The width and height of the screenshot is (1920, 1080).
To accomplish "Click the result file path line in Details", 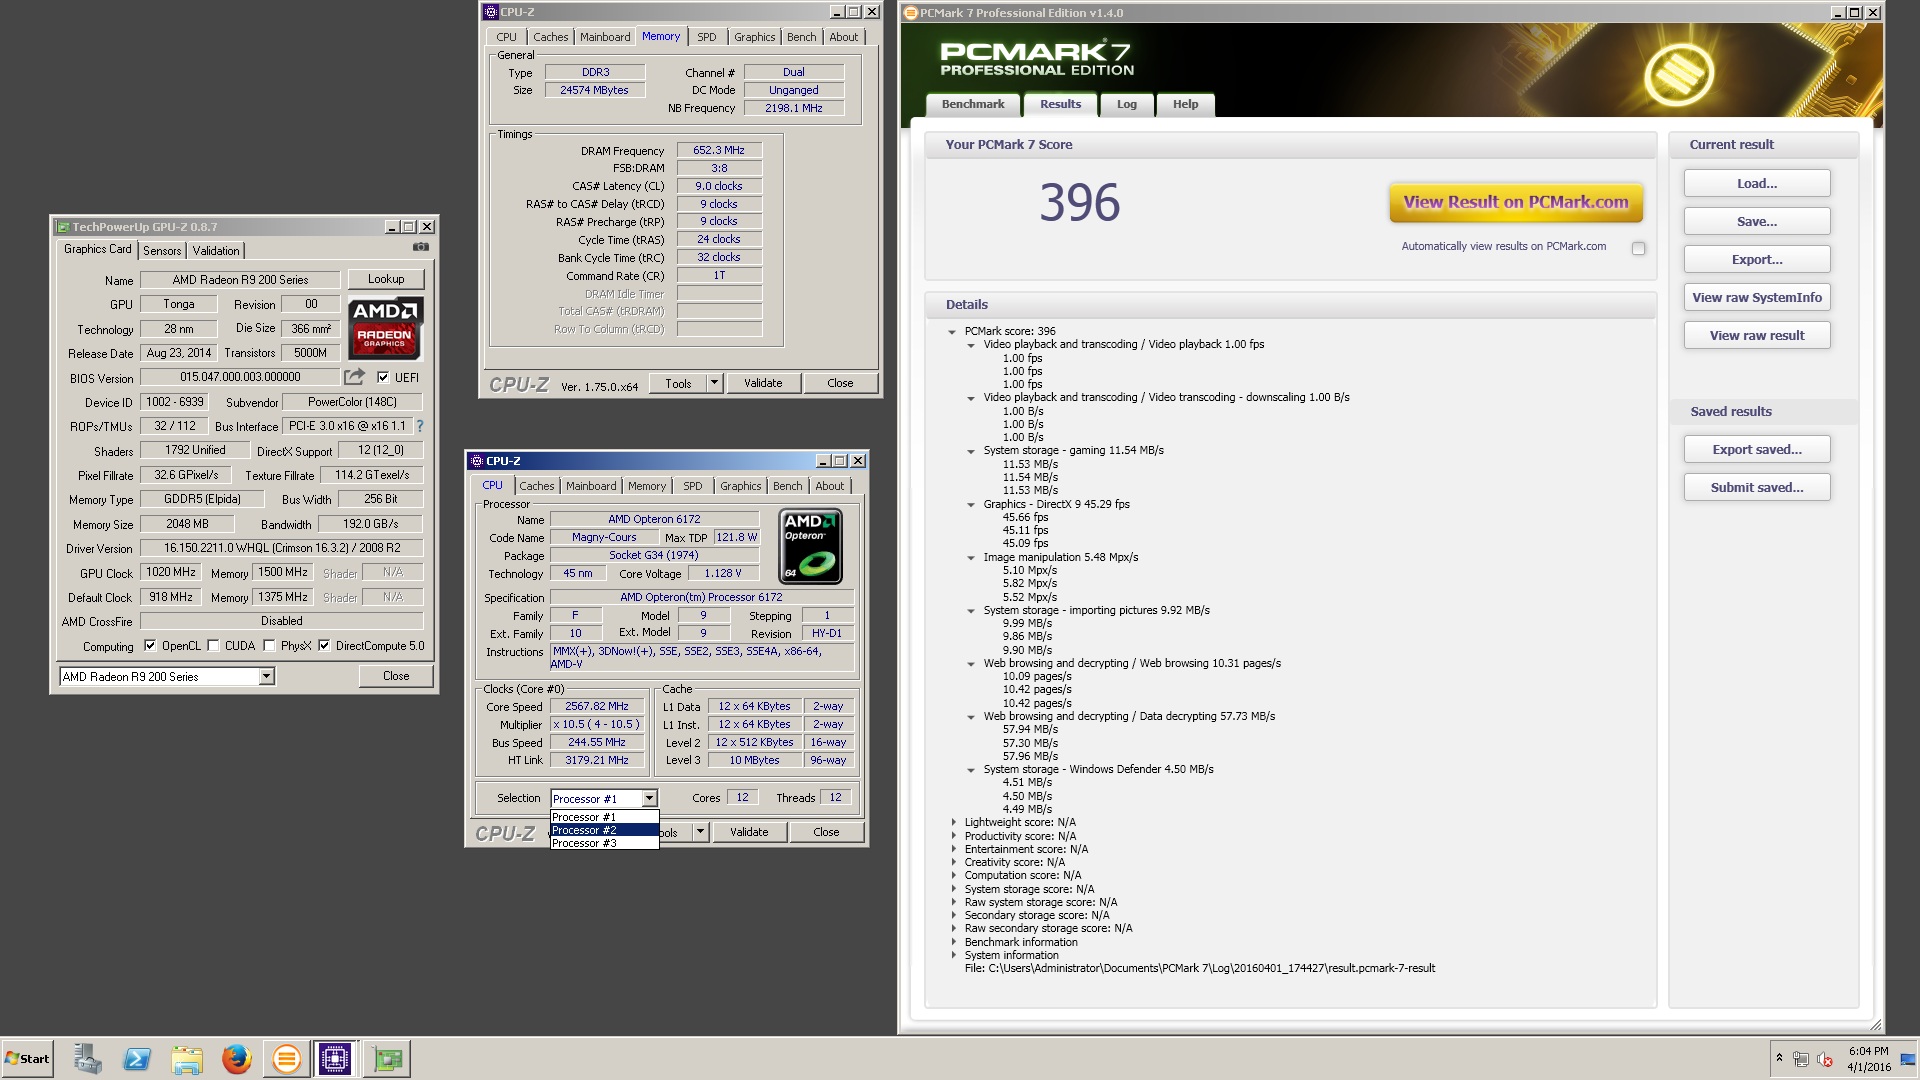I will (1199, 968).
